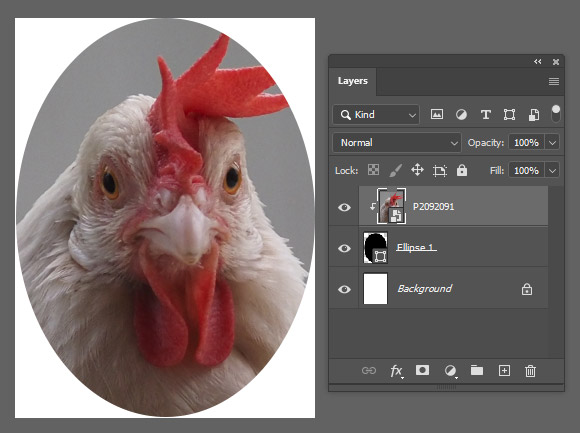
Task: Create new fill or adjustment layer
Action: [450, 371]
